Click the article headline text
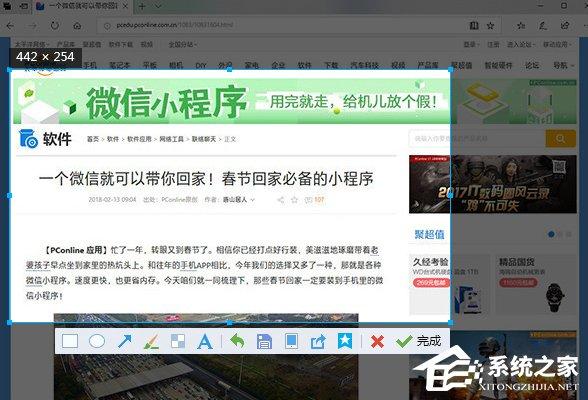 206,179
